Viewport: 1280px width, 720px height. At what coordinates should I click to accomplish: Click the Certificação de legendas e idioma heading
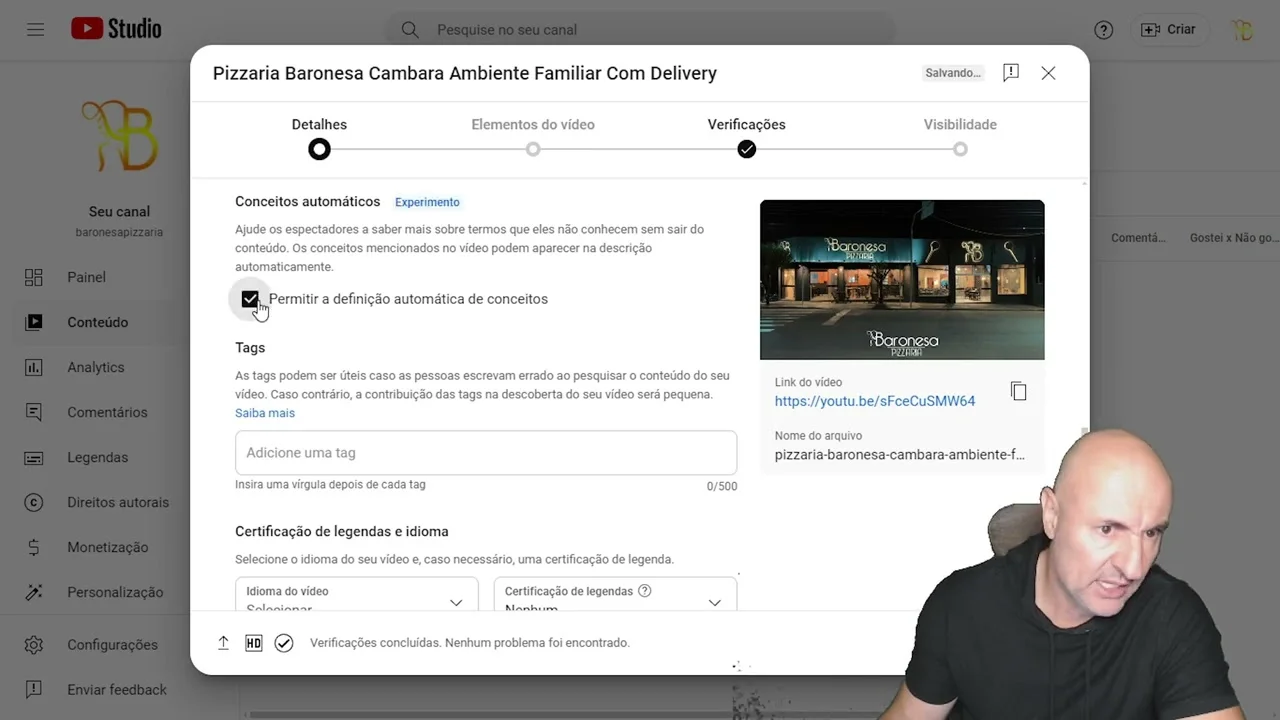(342, 532)
